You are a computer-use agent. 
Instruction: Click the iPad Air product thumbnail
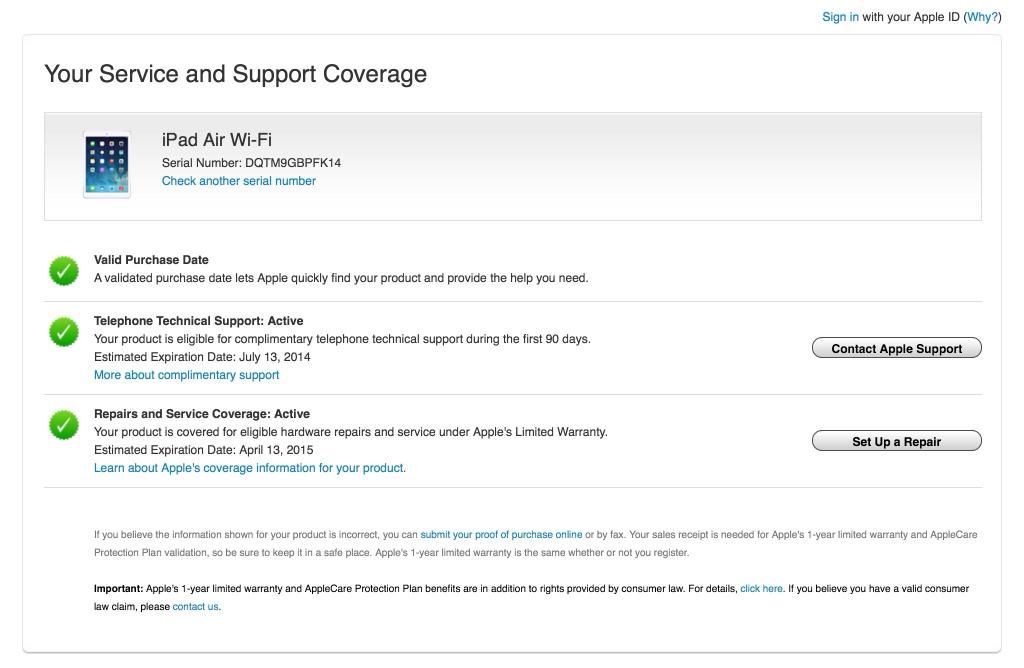(x=107, y=165)
